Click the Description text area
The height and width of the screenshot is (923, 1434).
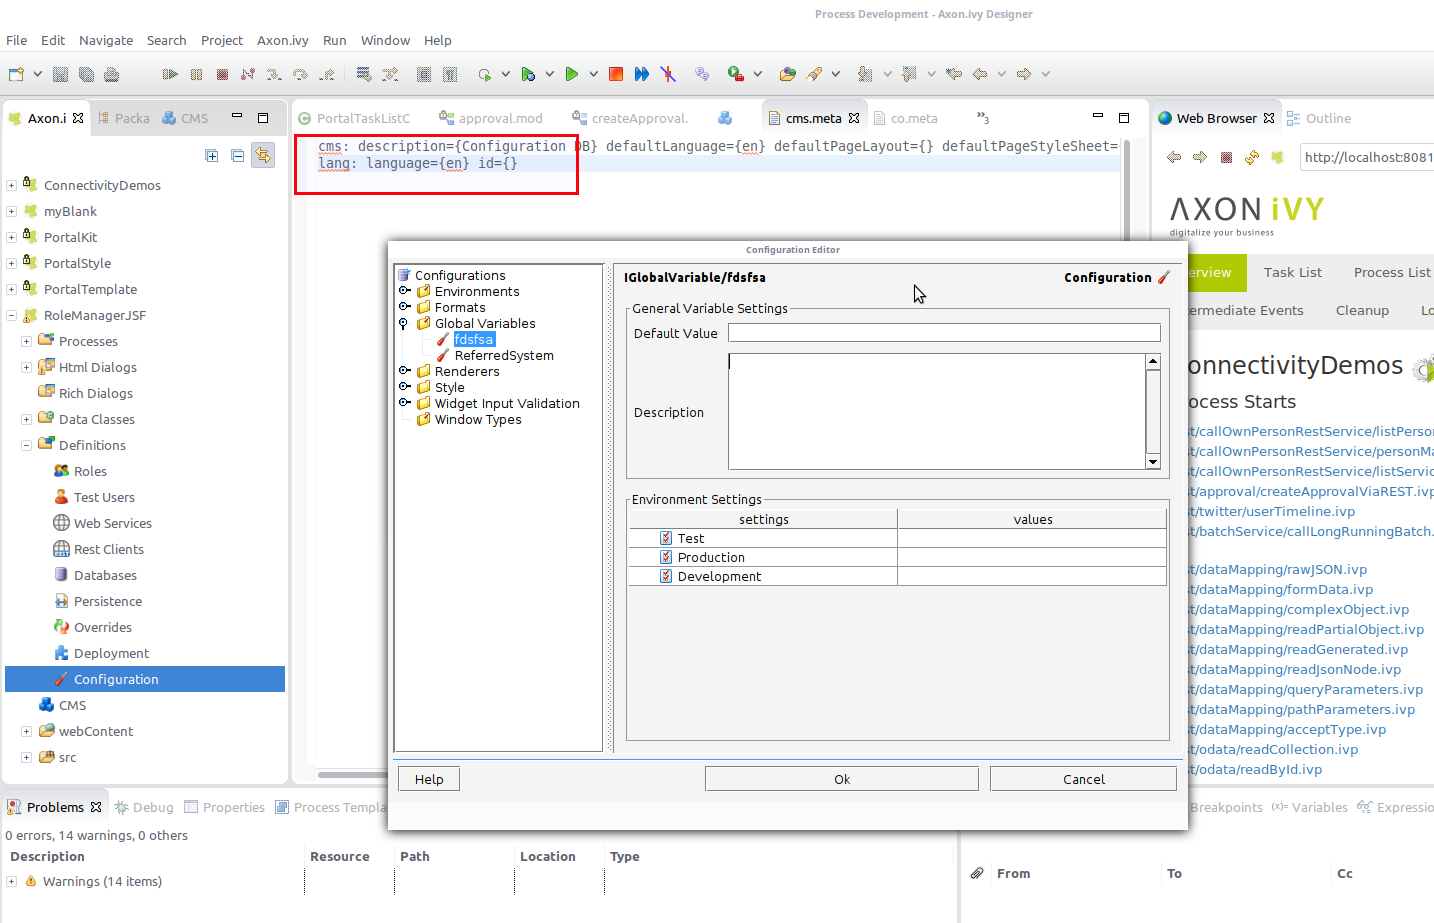(937, 411)
